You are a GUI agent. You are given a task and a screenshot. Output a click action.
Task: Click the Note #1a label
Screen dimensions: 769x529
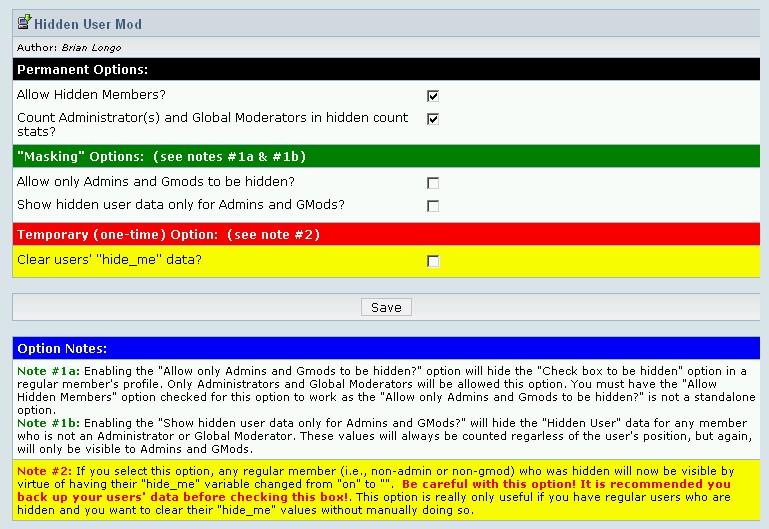coord(48,371)
